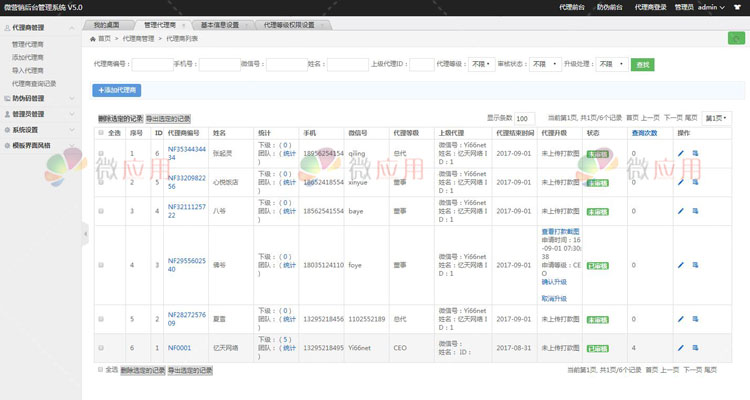The image size is (750, 400).
Task: Expand the 模板界面风格 sidebar section
Action: pos(40,145)
